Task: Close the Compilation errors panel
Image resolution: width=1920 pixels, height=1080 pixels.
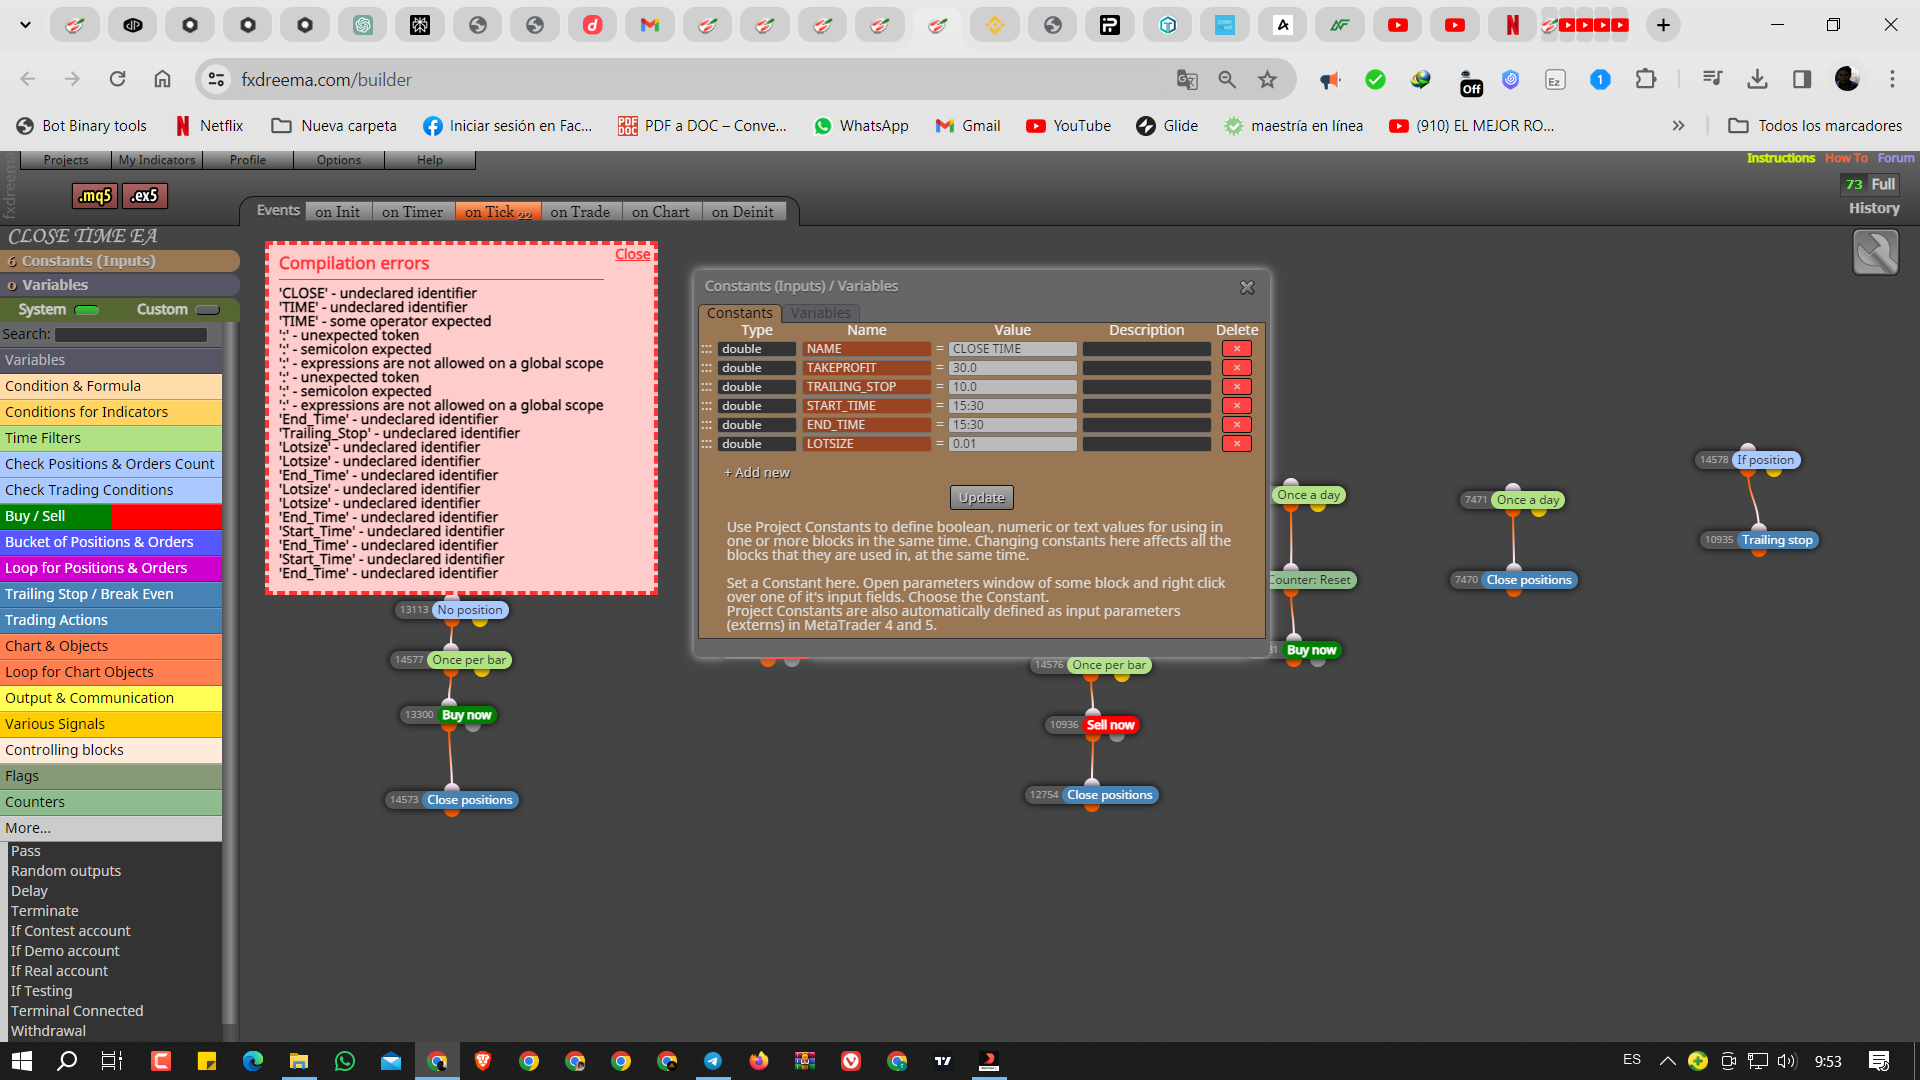Action: [x=633, y=254]
